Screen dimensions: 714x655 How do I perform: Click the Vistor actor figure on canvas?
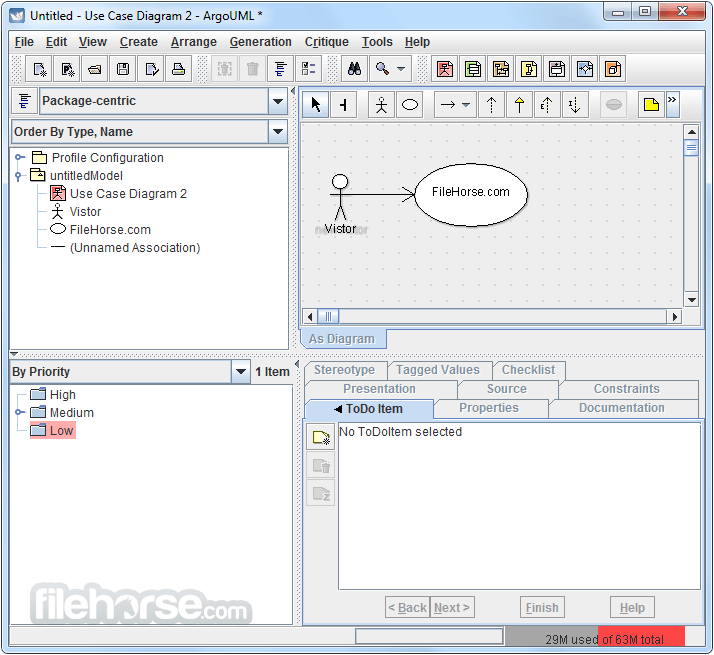click(x=340, y=197)
